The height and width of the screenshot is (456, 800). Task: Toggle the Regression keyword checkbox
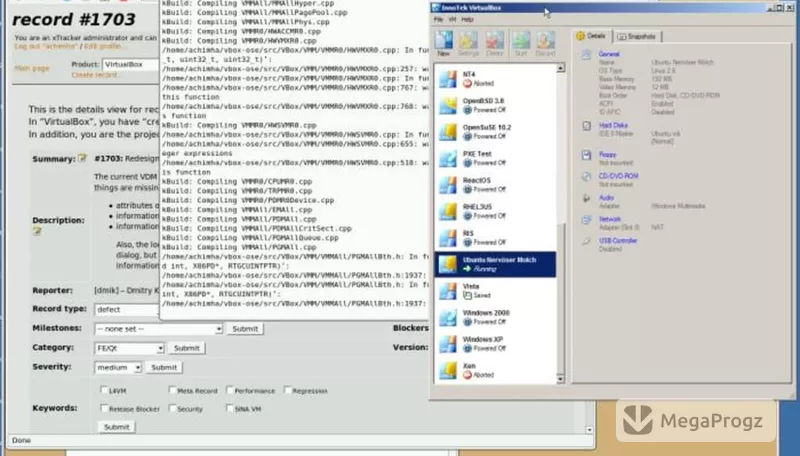288,390
